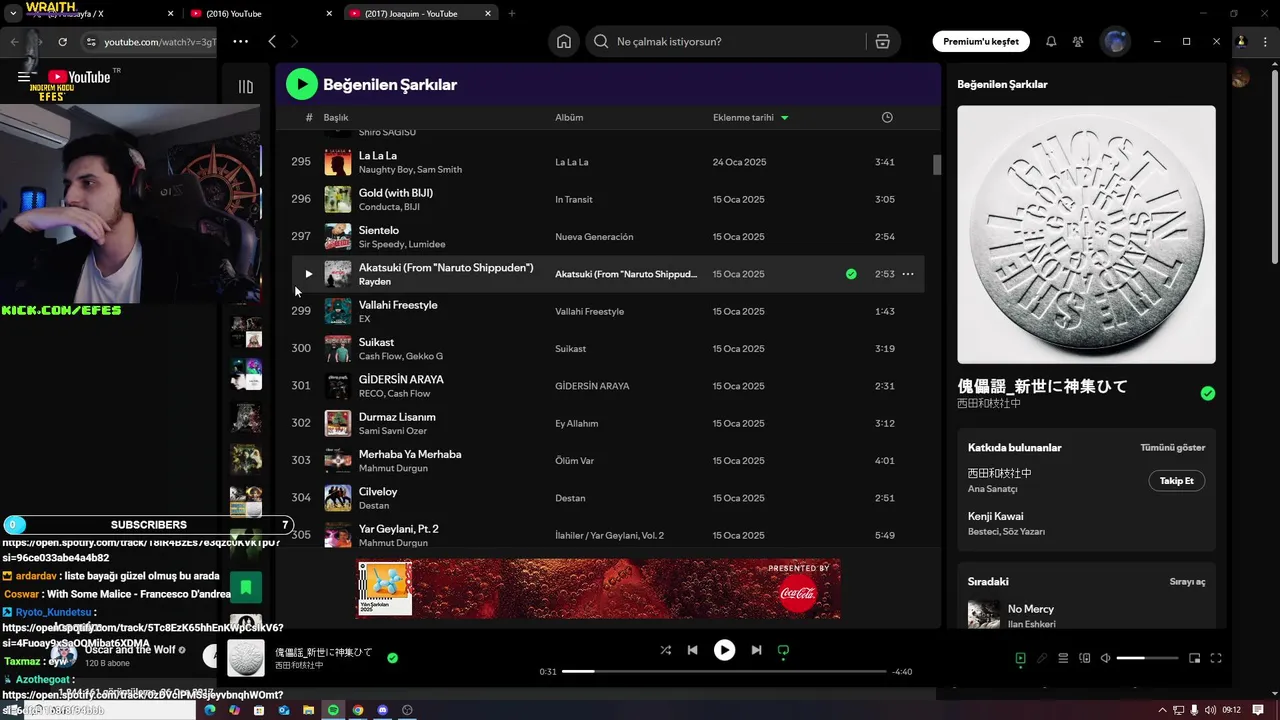Screen dimensions: 1280x720
Task: Open lyrics microphone icon
Action: 1042,658
